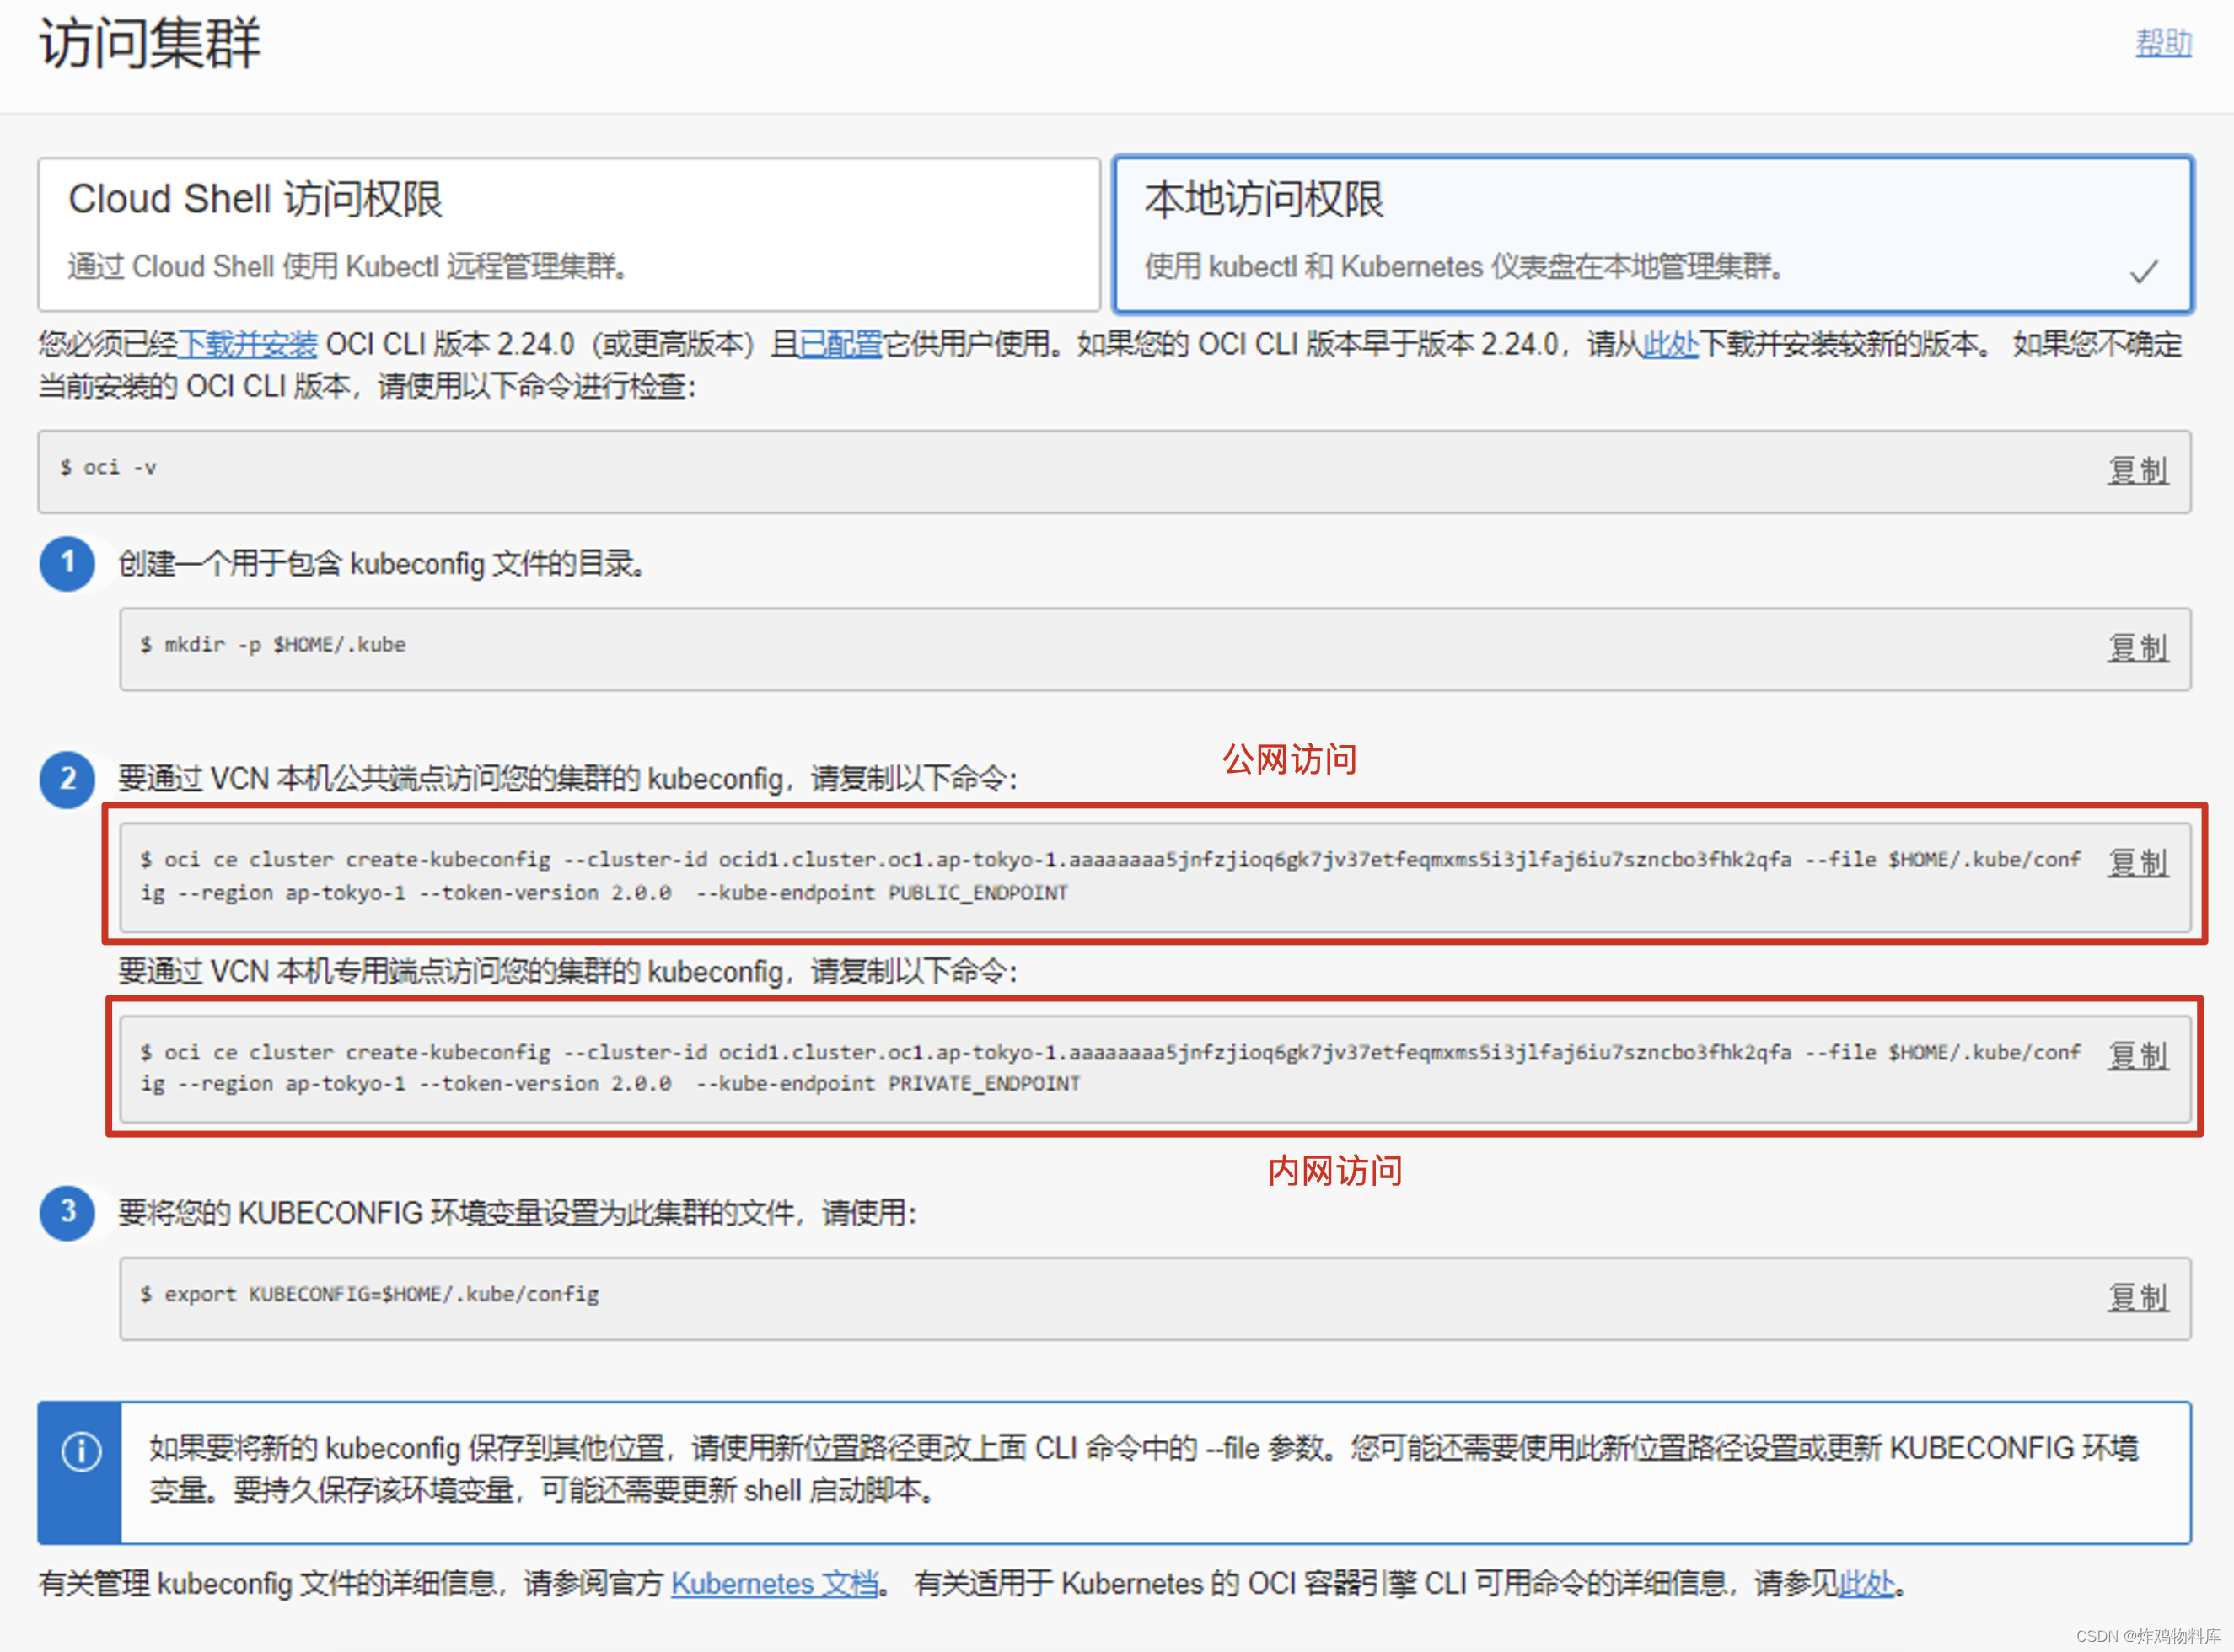2234x1652 pixels.
Task: Copy the export KUBECONFIG command
Action: [2137, 1296]
